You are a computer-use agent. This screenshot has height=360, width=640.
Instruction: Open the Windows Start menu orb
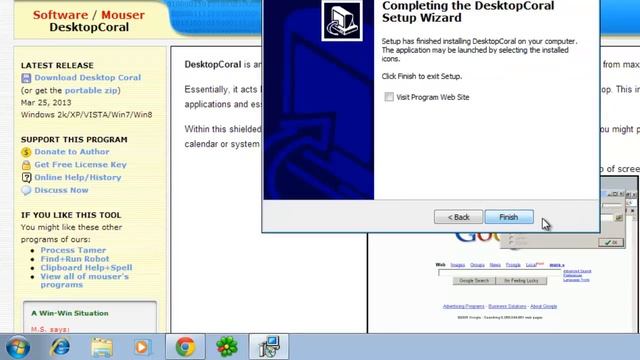click(18, 347)
